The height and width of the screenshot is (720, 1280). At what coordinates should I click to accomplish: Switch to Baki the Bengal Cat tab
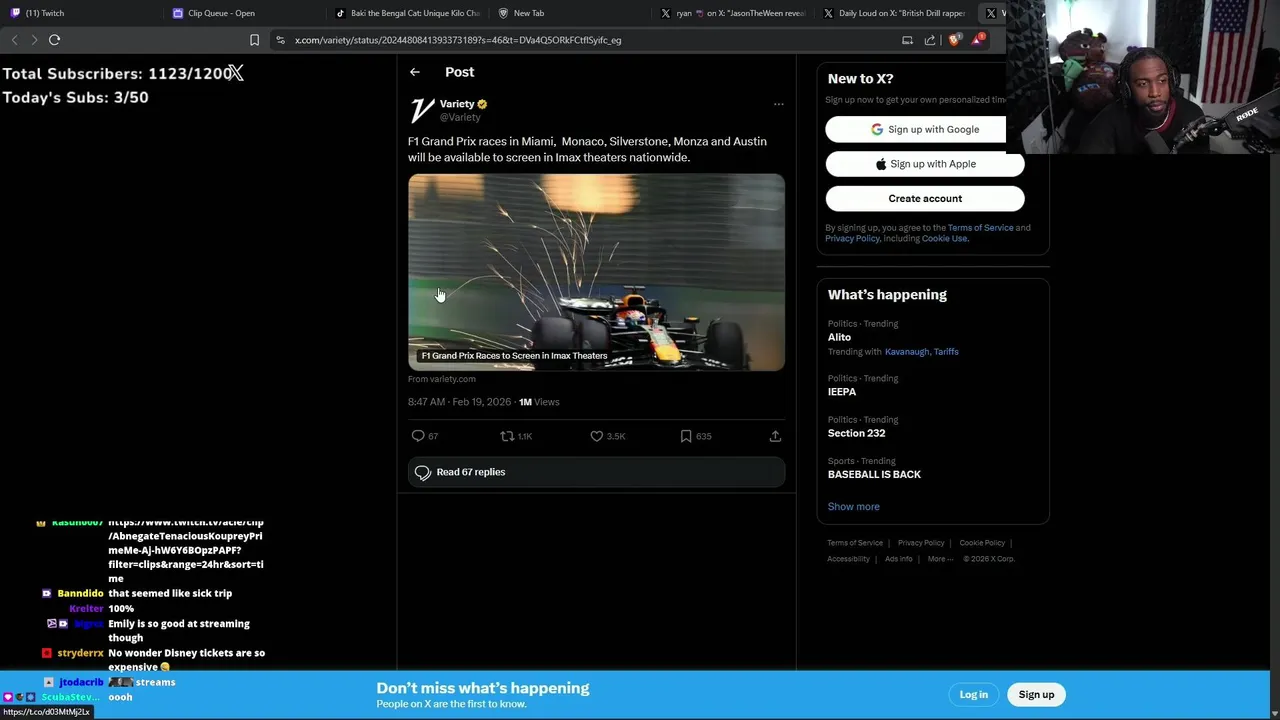tap(408, 13)
